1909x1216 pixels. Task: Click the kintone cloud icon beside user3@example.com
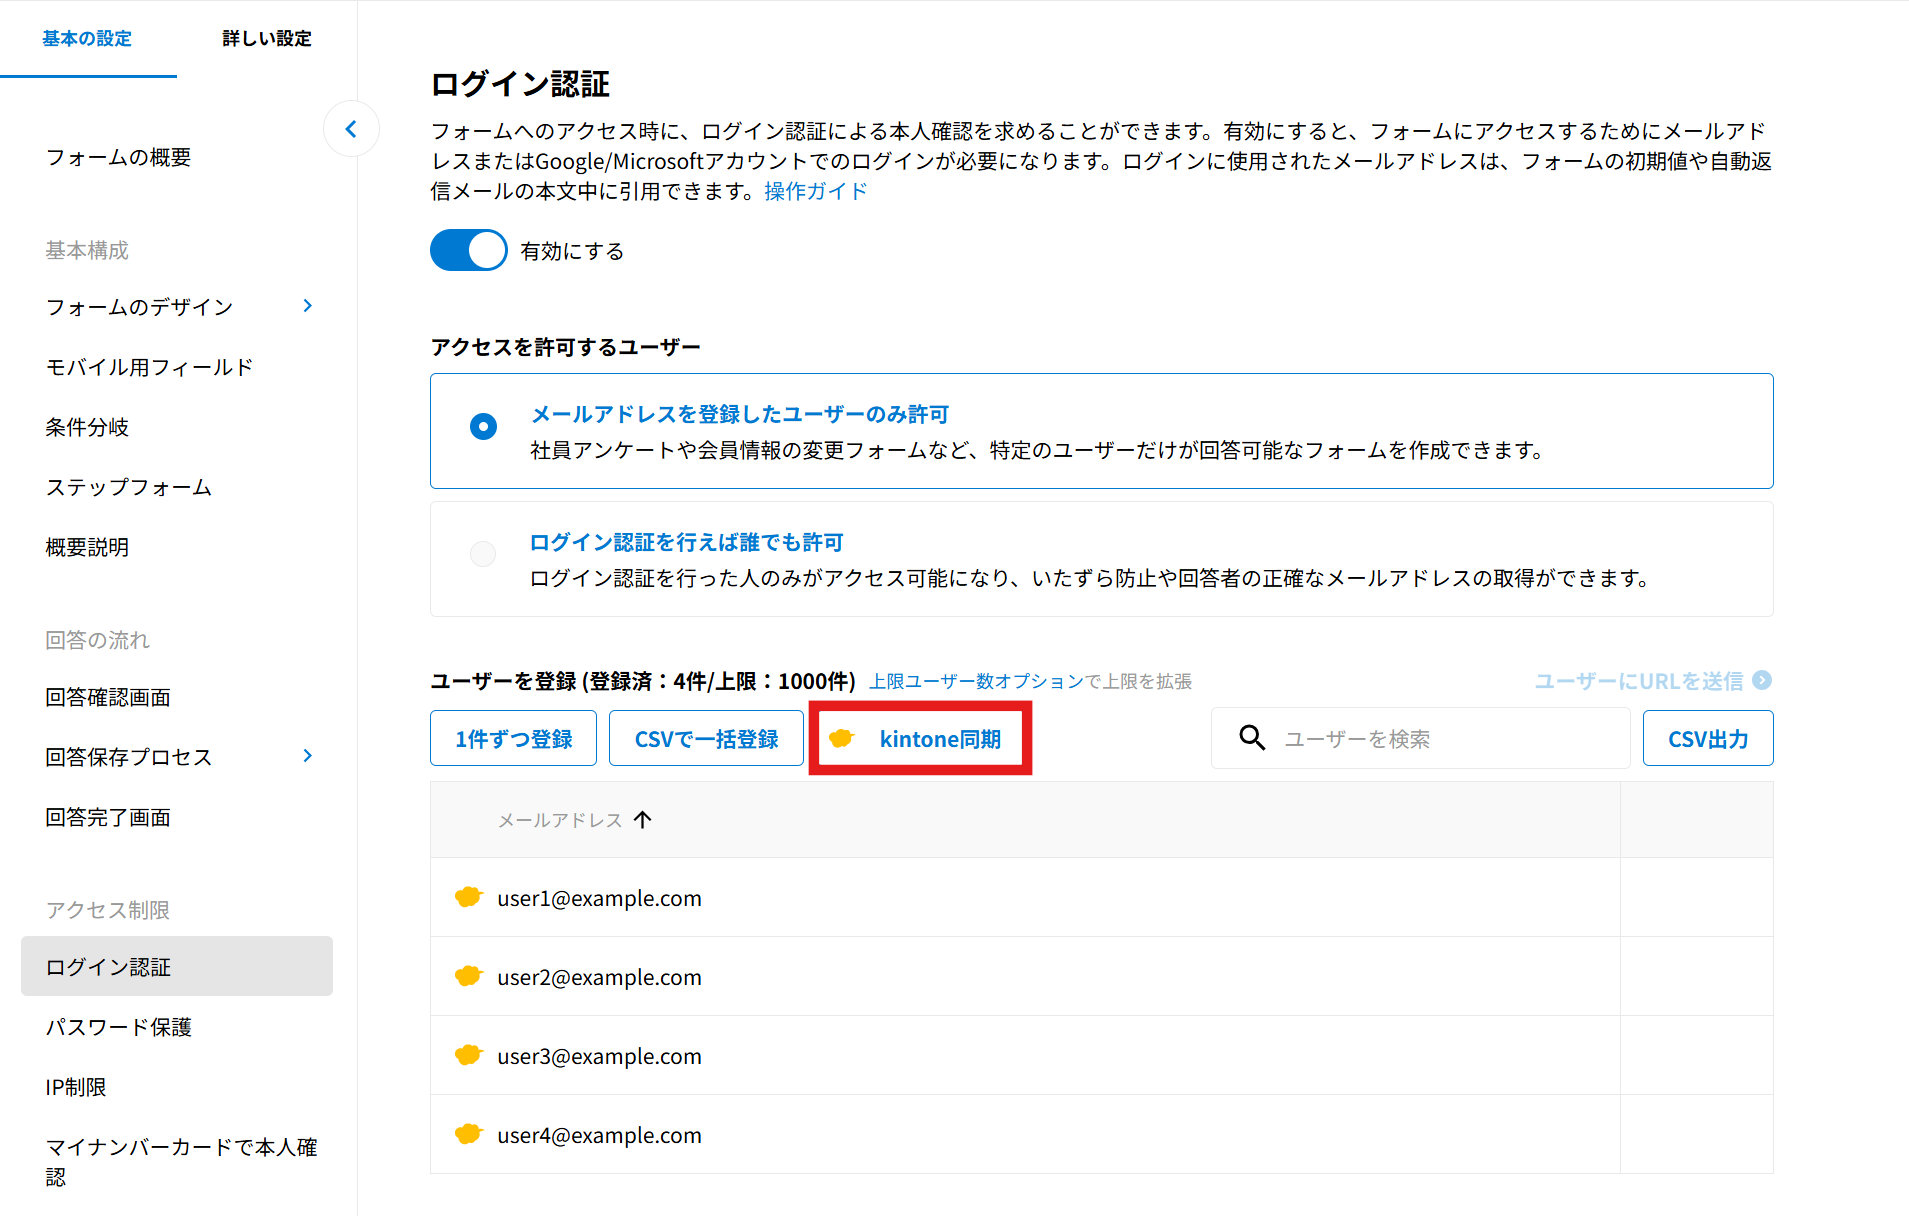[x=468, y=1055]
